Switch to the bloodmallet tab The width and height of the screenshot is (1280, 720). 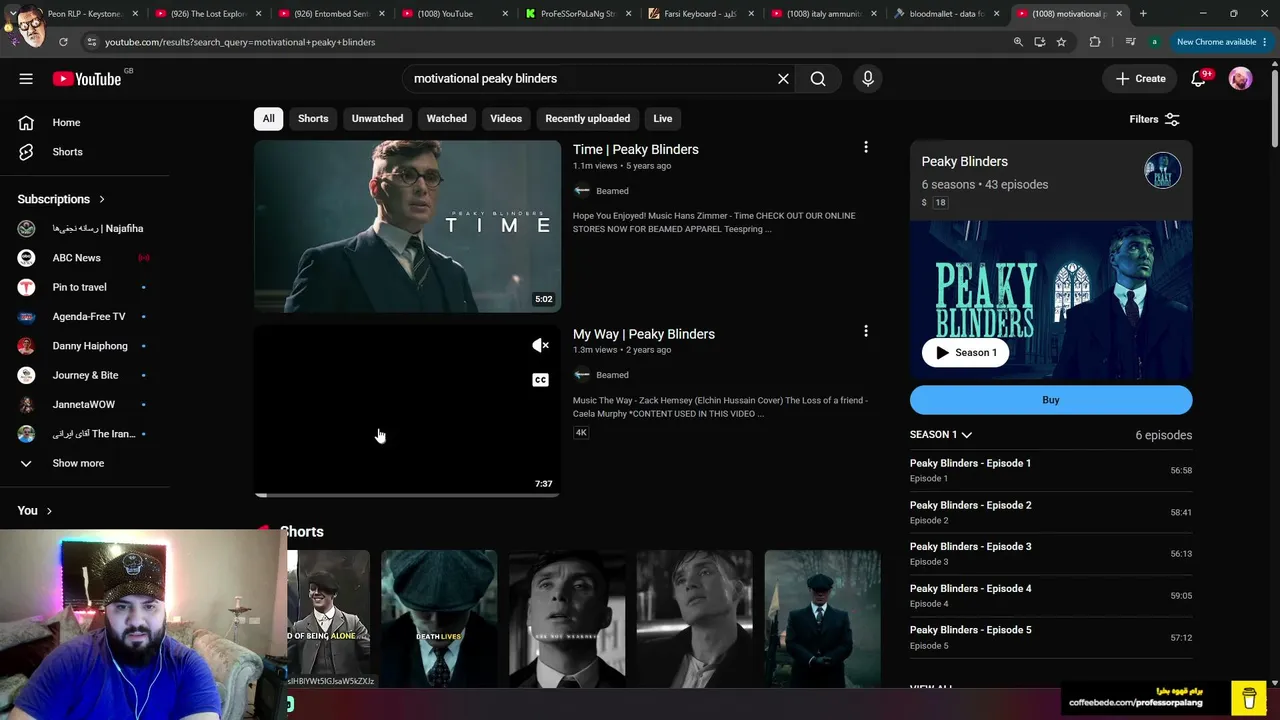click(948, 14)
